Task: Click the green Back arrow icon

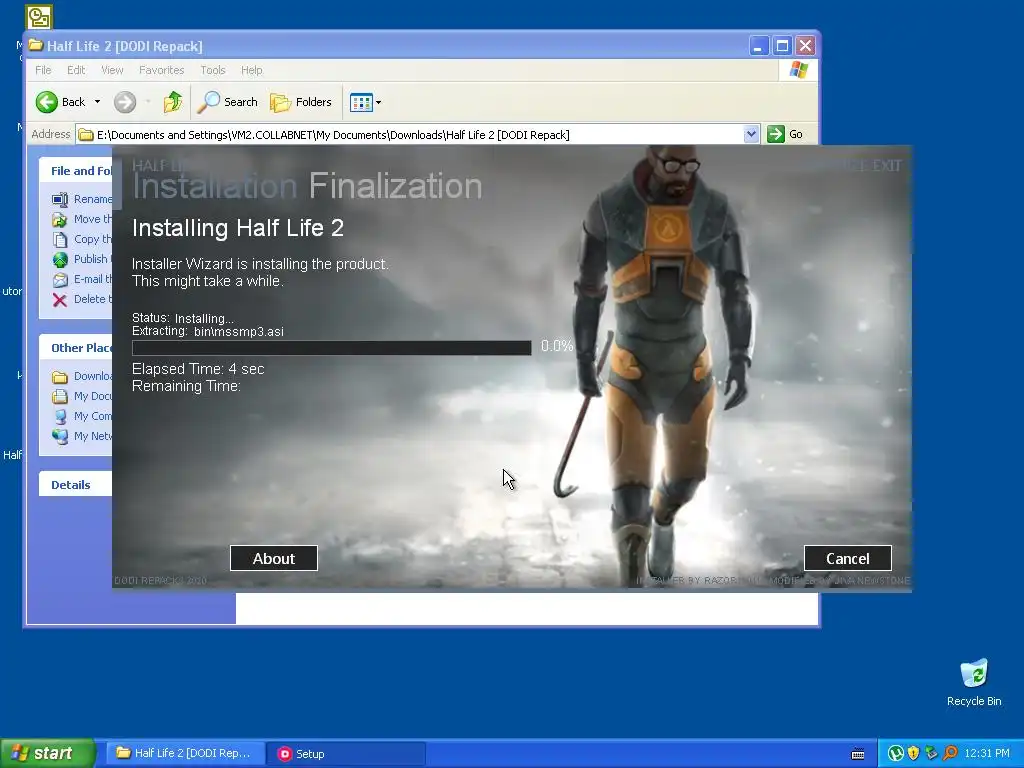Action: 46,102
